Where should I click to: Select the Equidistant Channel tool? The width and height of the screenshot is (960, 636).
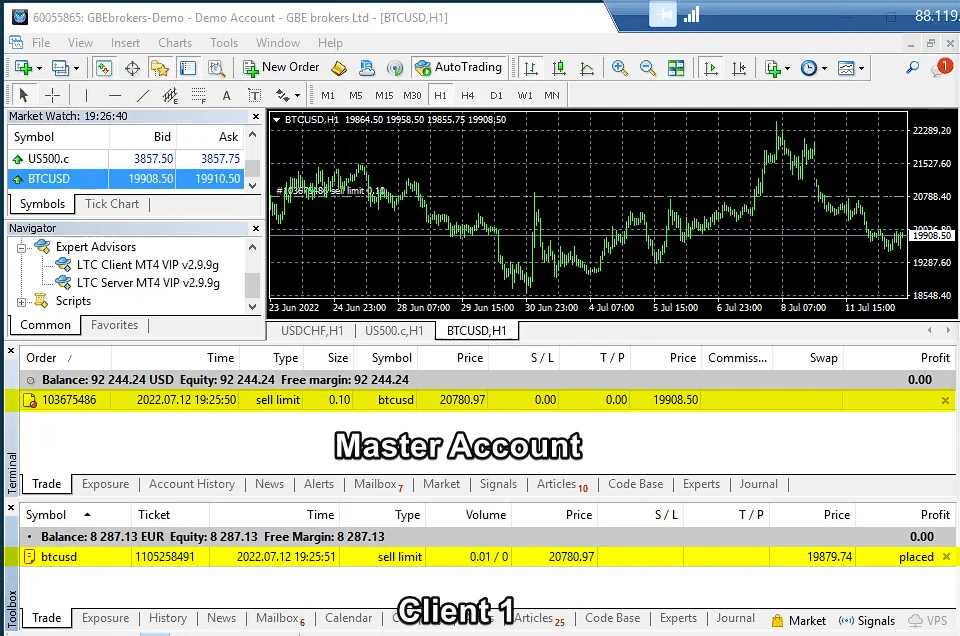click(x=170, y=95)
